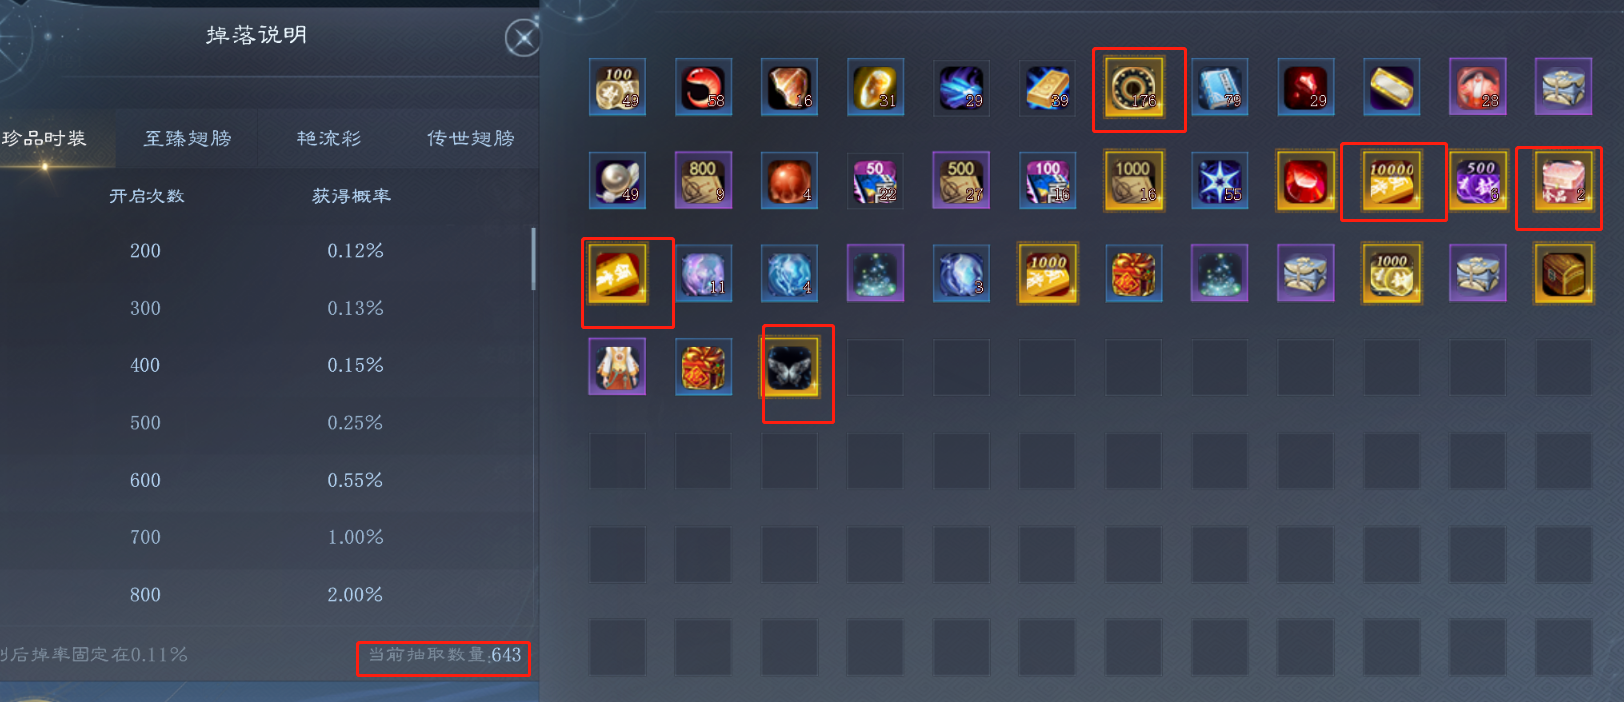Switch to the 艳流彩 tab

coord(329,138)
